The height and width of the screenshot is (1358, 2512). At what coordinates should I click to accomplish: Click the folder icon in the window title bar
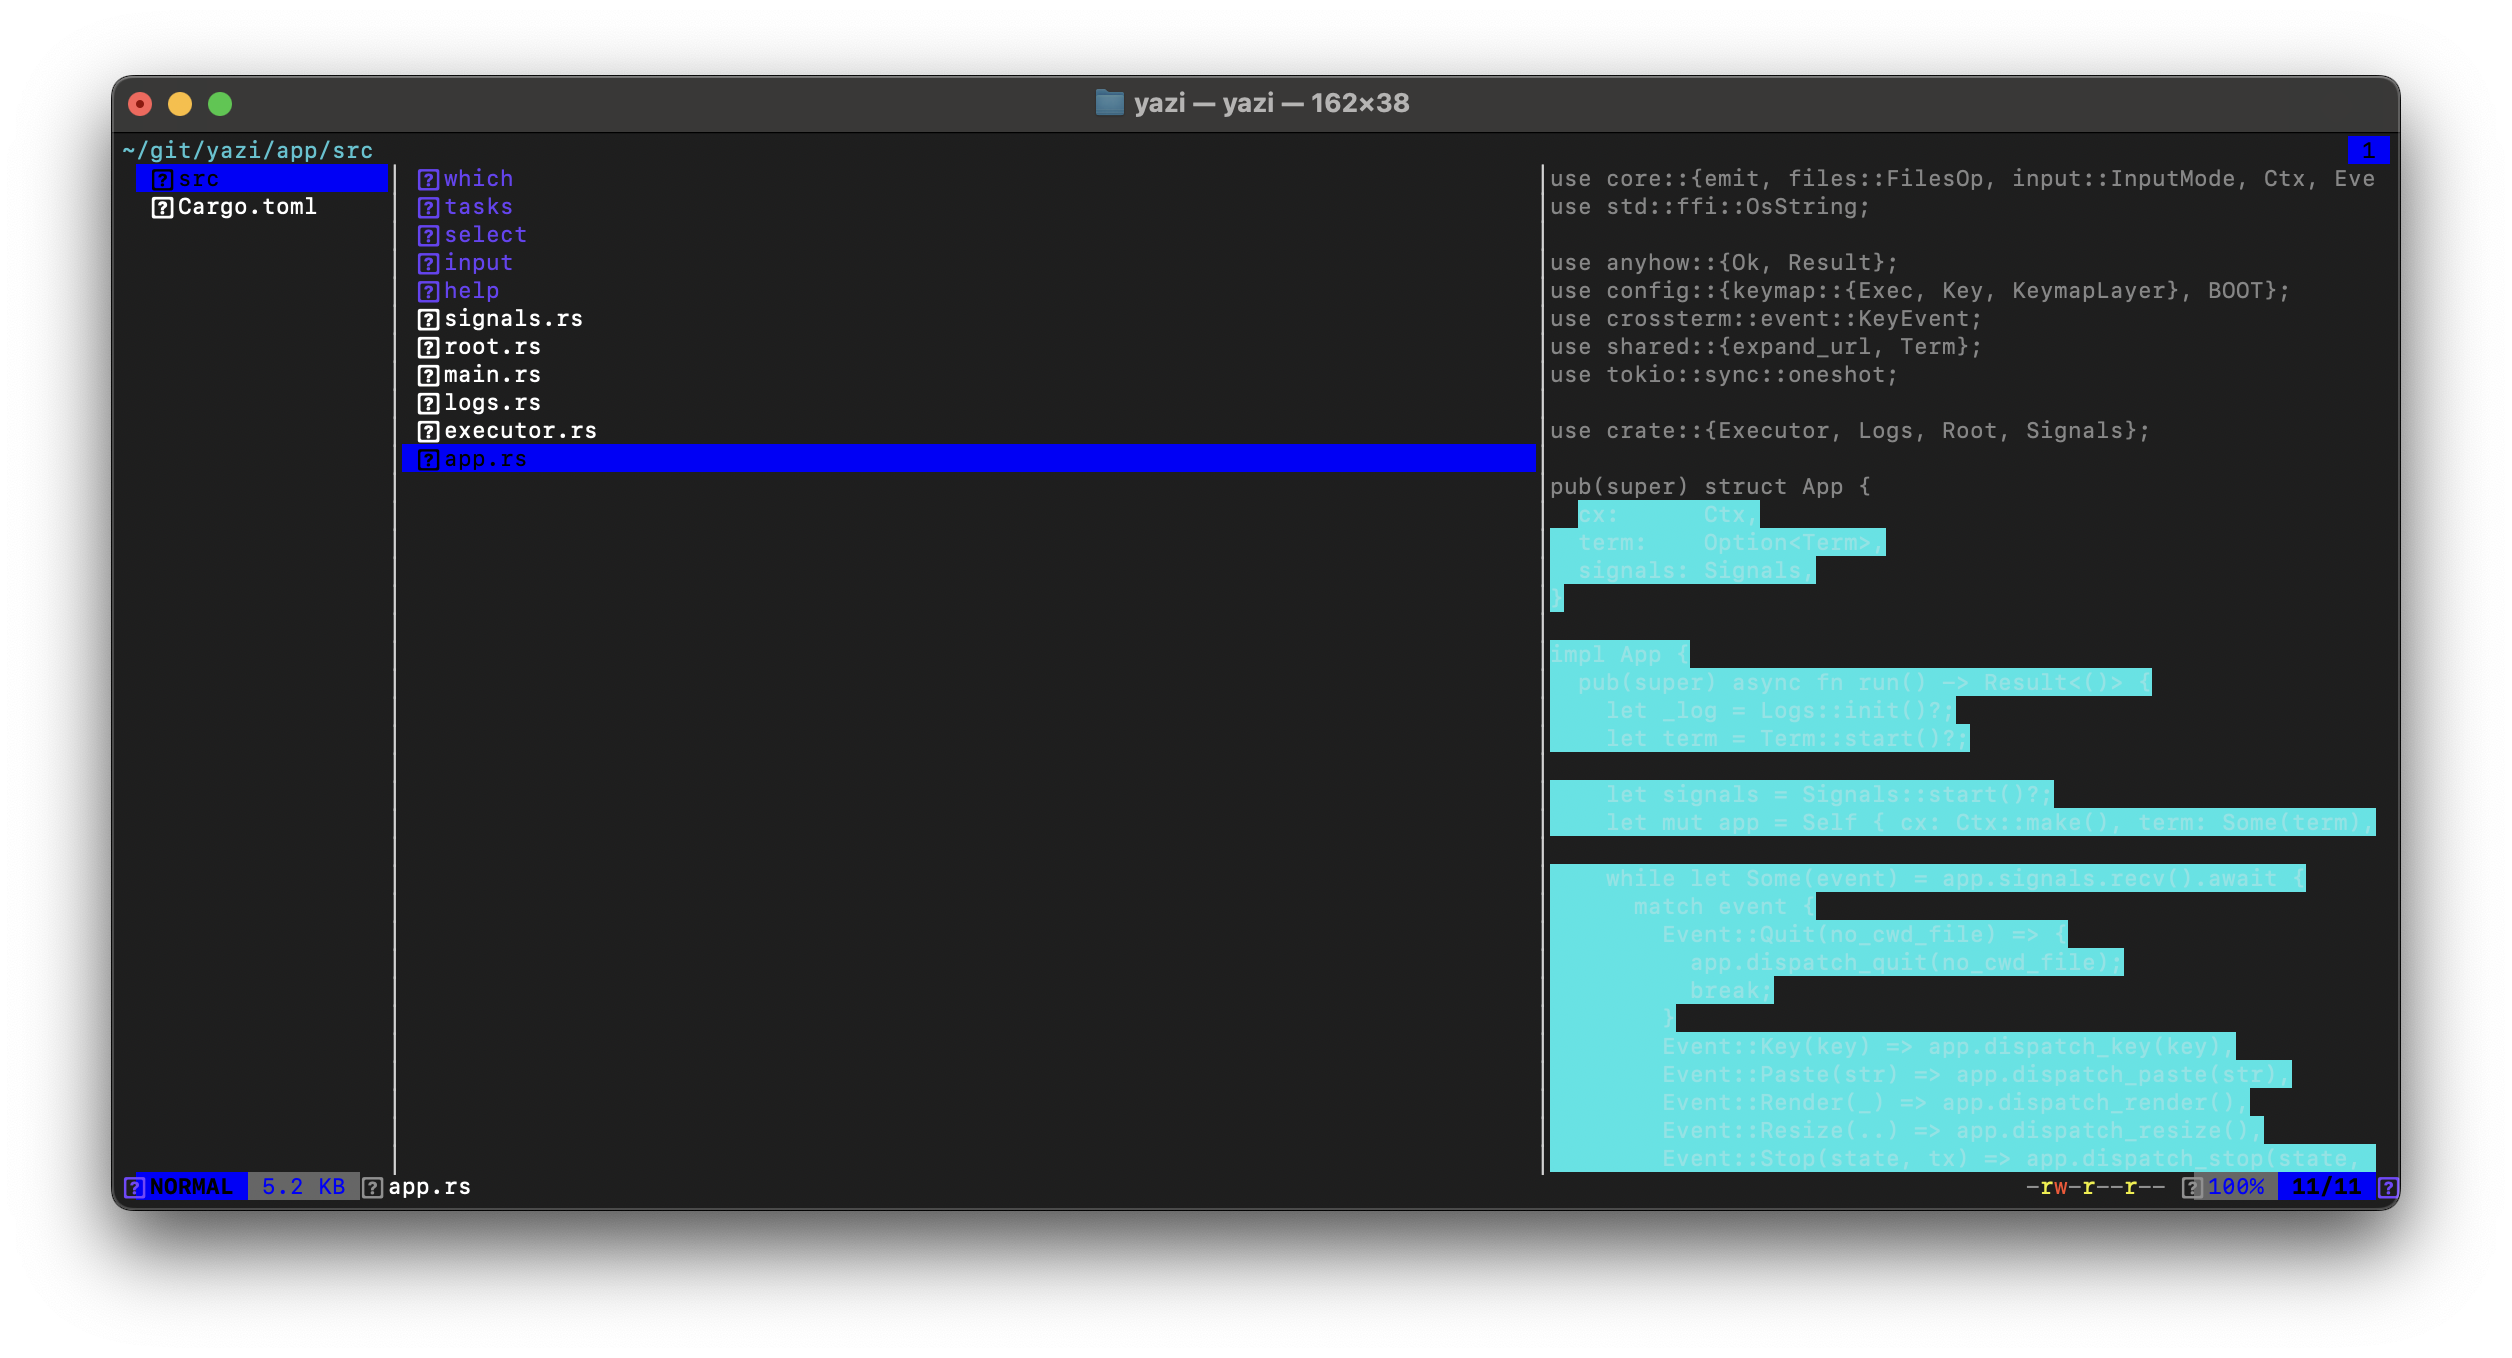tap(1110, 103)
